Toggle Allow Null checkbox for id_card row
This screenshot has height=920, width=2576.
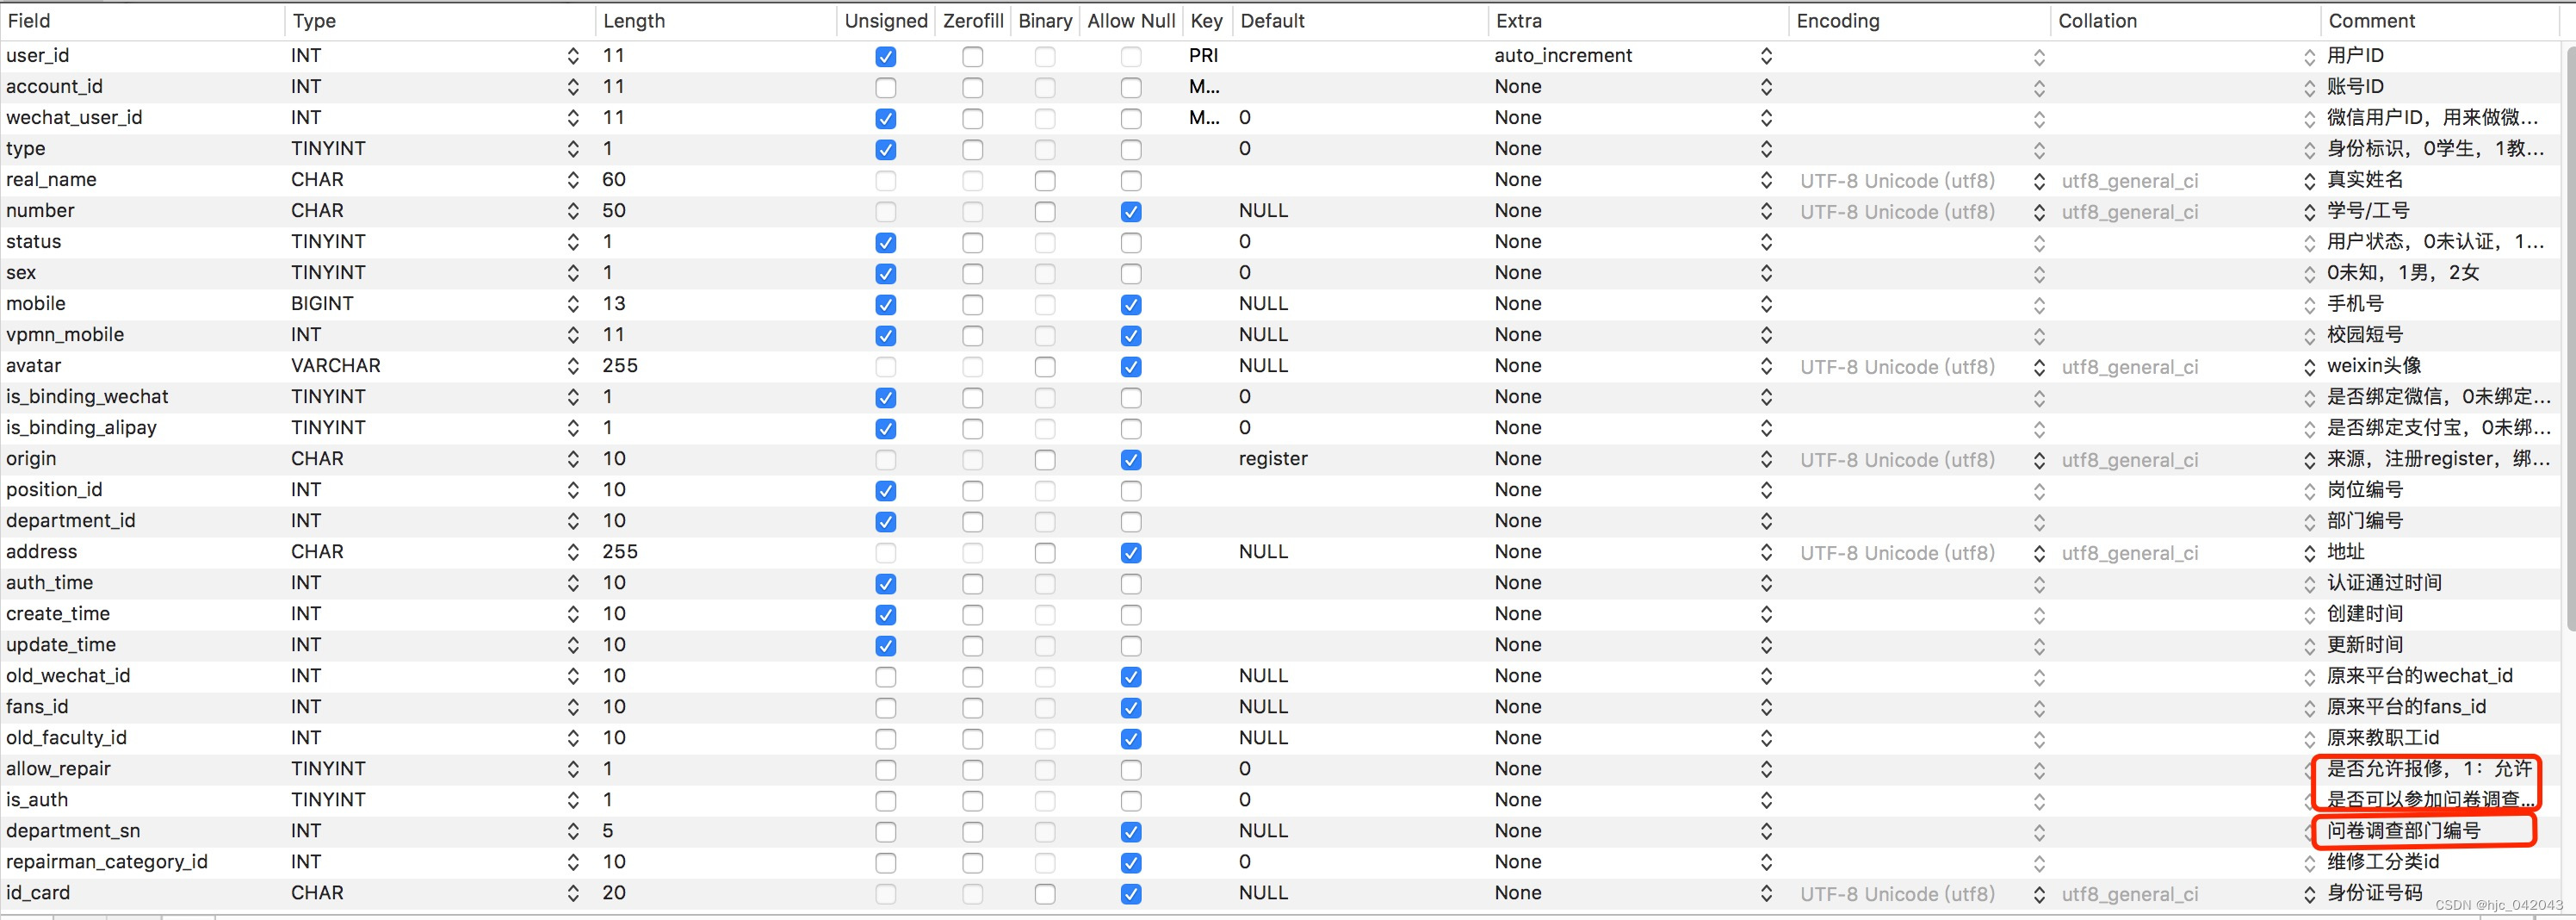click(x=1131, y=894)
